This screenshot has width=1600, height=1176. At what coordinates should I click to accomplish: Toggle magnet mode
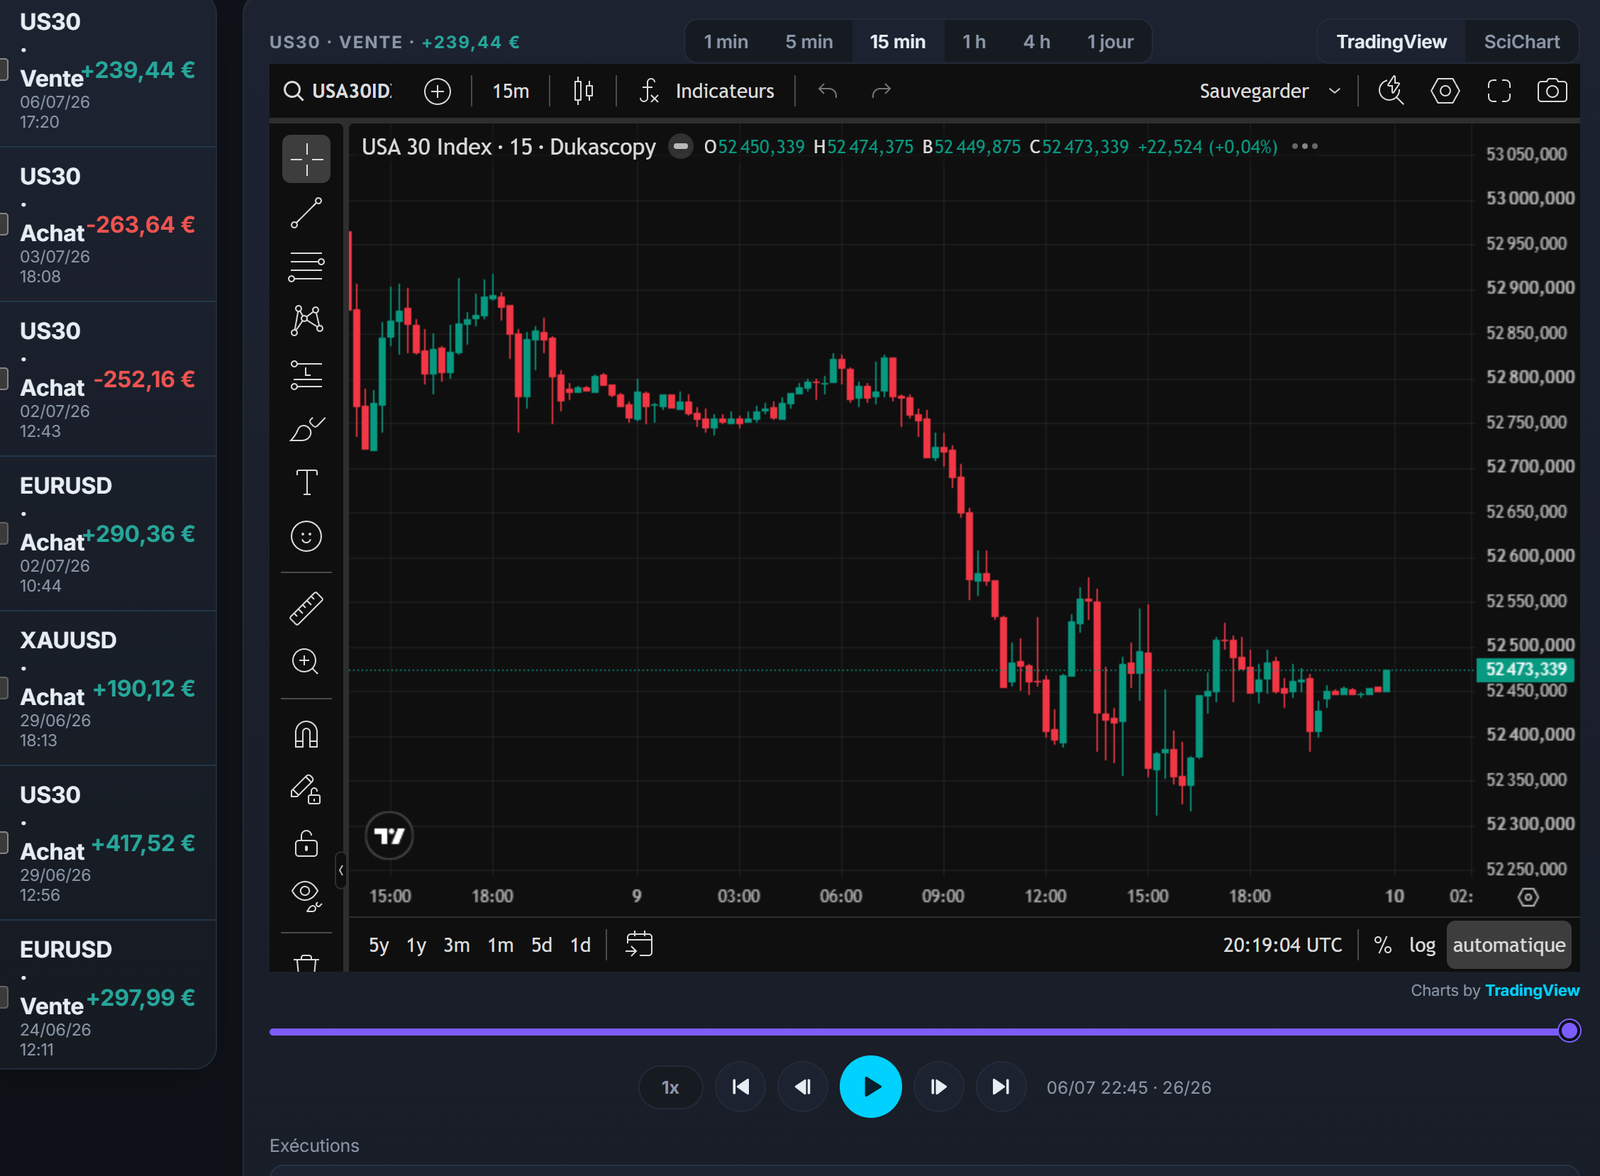point(306,735)
